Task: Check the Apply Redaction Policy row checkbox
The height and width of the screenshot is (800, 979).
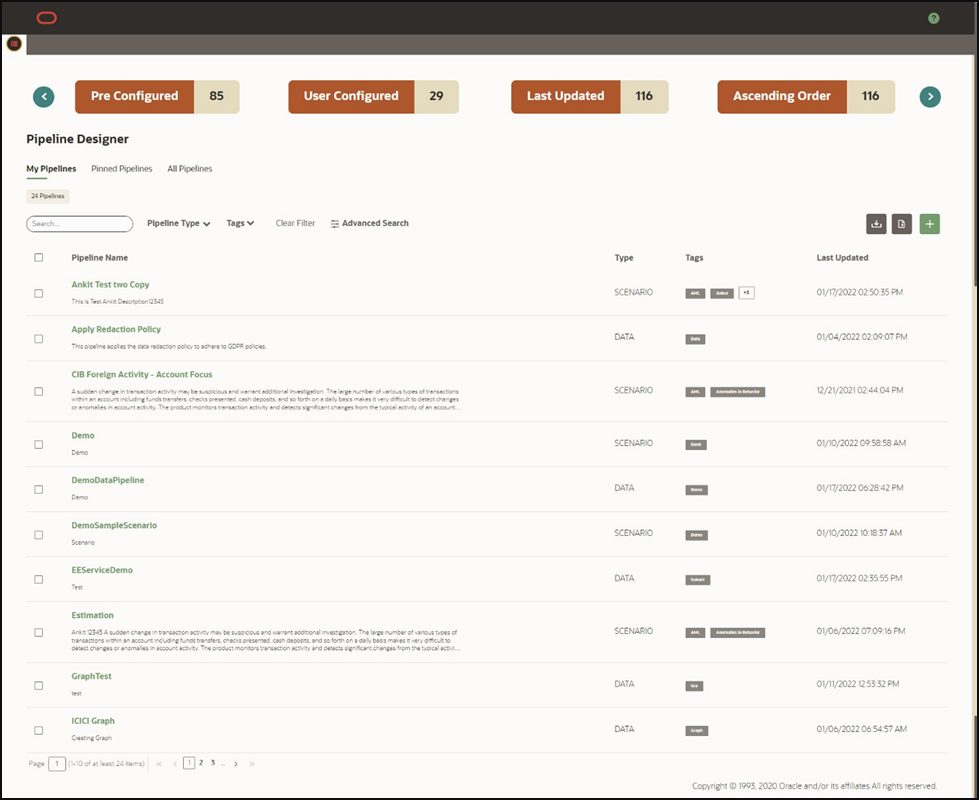Action: tap(39, 338)
